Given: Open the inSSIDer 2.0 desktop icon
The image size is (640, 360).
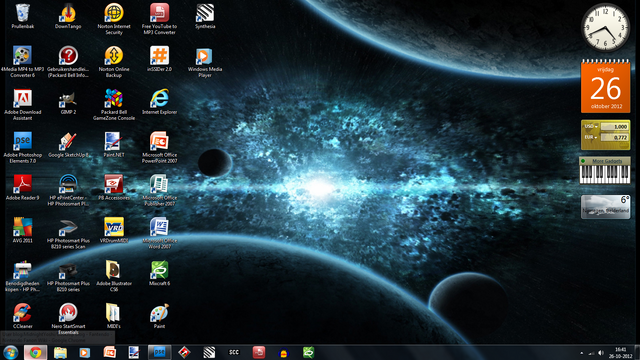Looking at the screenshot, I should (x=159, y=59).
